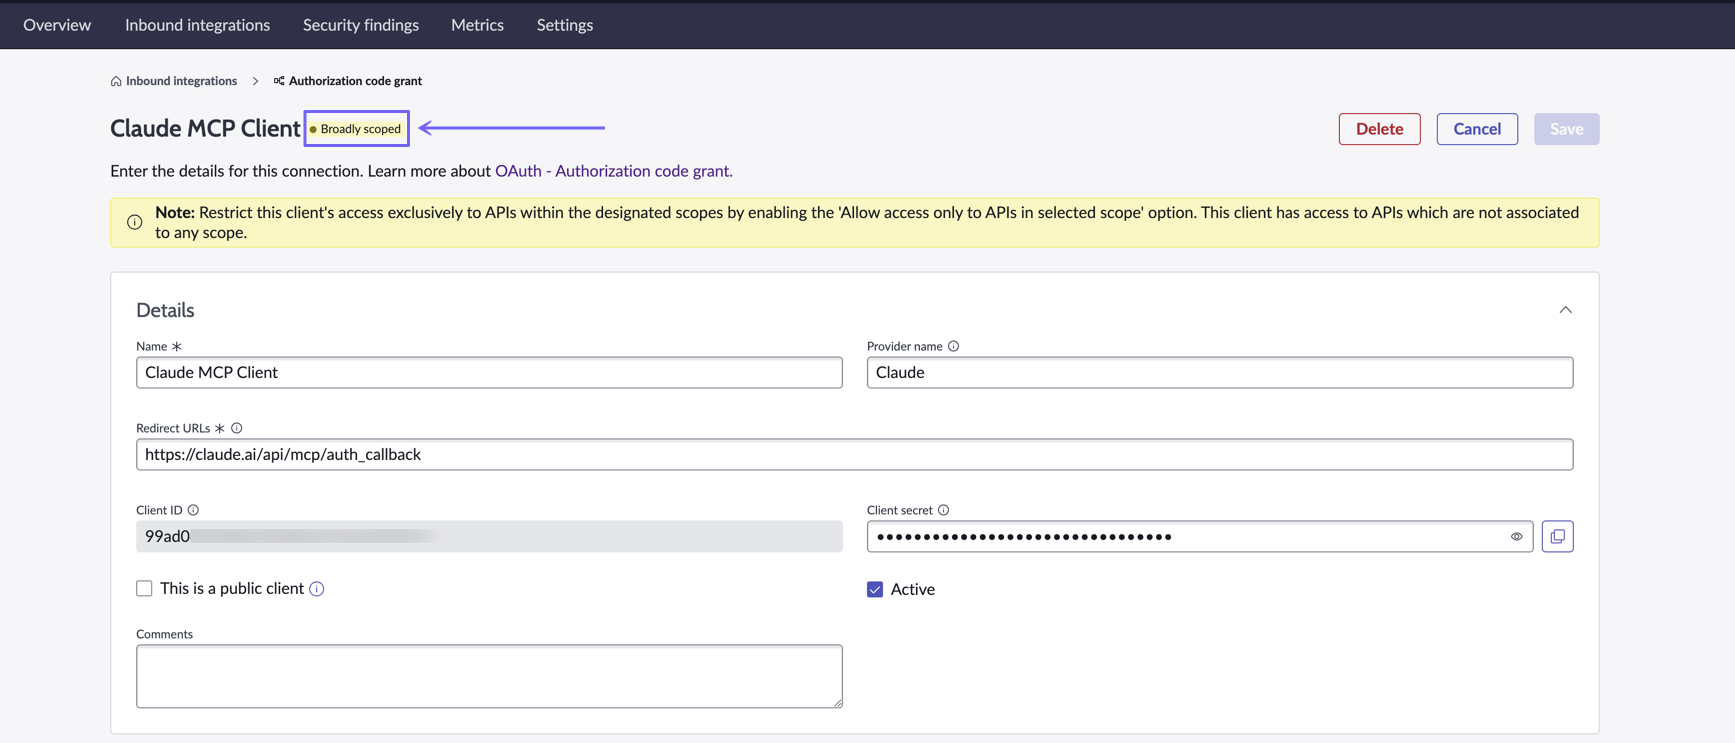Show the Client ID info tooltip

[193, 510]
